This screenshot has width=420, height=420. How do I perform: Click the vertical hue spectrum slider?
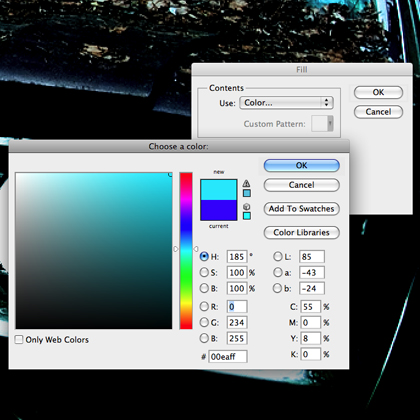tap(186, 251)
